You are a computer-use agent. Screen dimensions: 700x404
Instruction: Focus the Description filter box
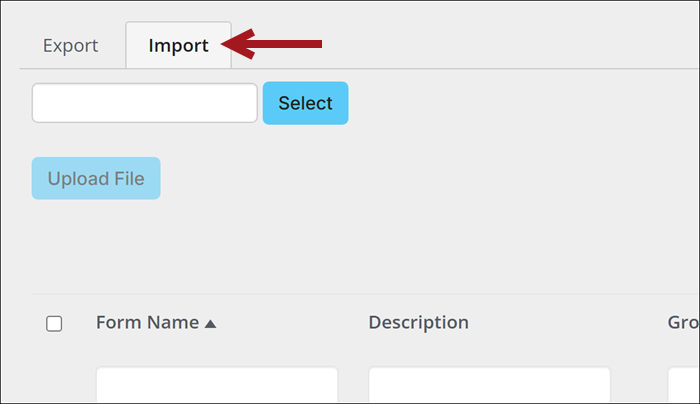pos(489,385)
